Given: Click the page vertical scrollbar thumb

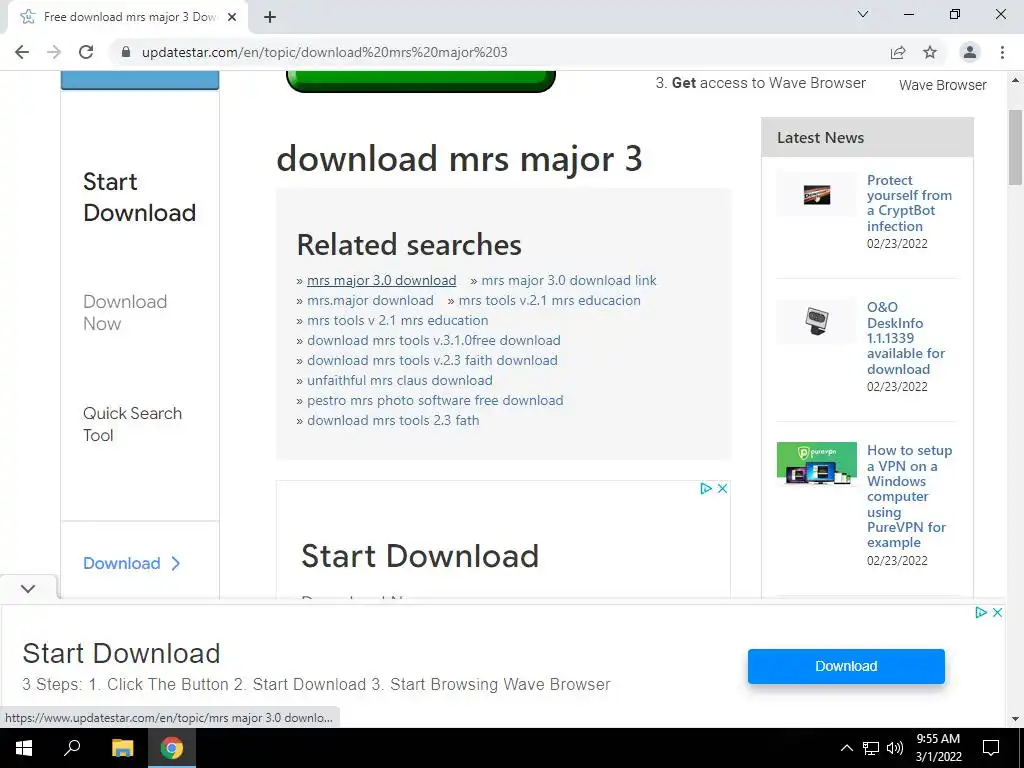Looking at the screenshot, I should tap(1015, 147).
